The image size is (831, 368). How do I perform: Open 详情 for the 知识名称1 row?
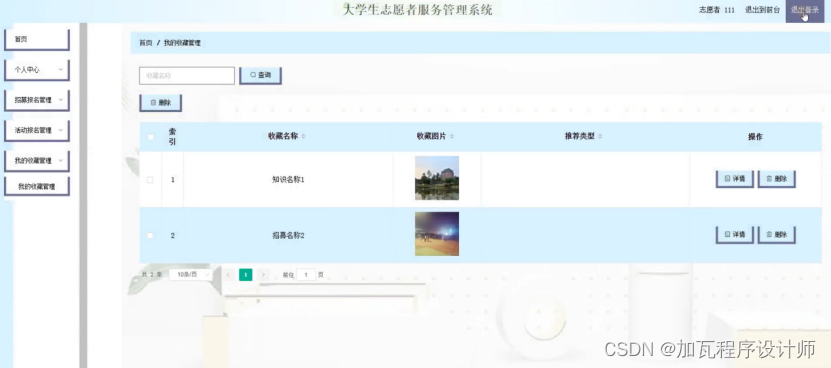(x=735, y=179)
